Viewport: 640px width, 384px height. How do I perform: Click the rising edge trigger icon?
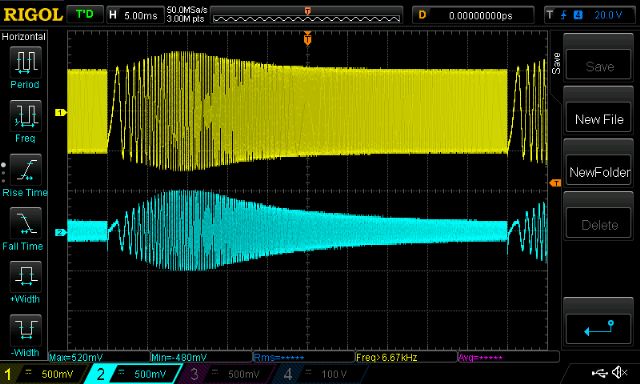click(x=564, y=16)
